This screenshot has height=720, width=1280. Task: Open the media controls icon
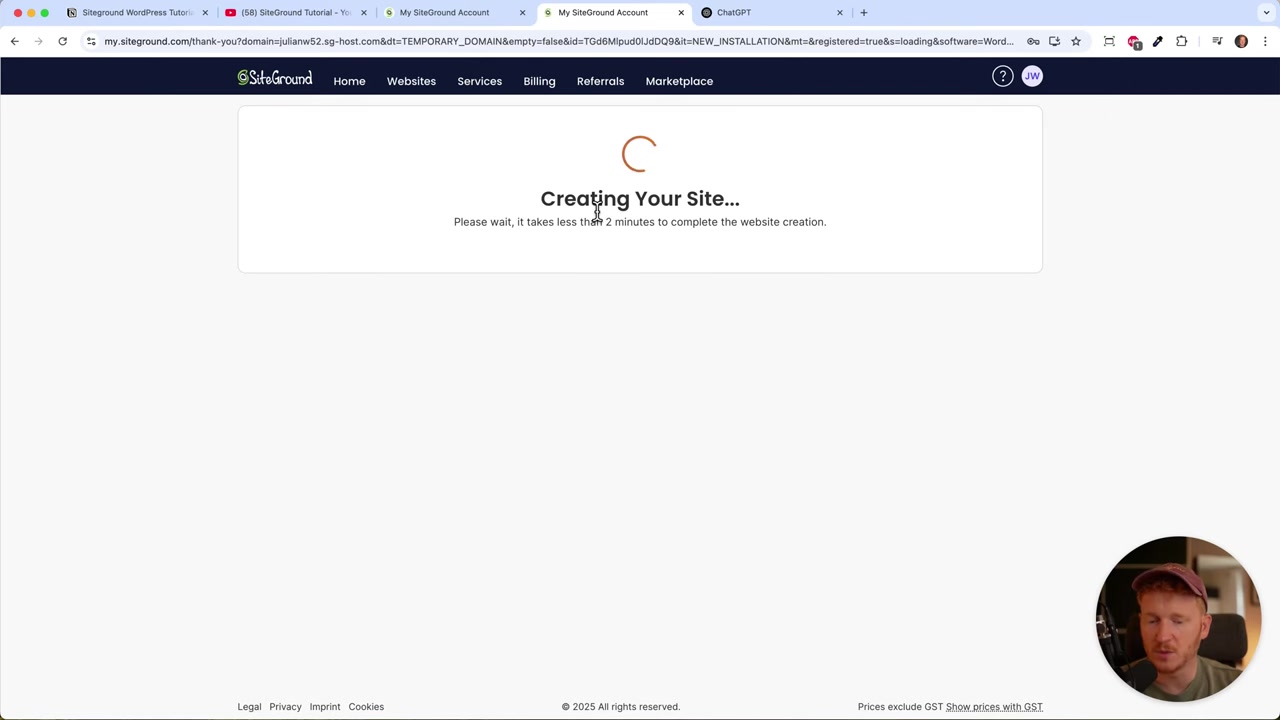pyautogui.click(x=1217, y=41)
